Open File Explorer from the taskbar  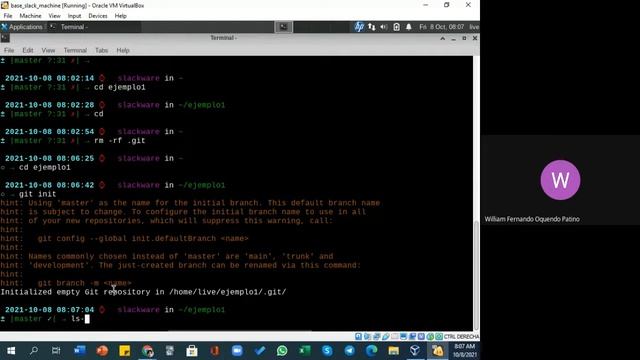(x=393, y=351)
